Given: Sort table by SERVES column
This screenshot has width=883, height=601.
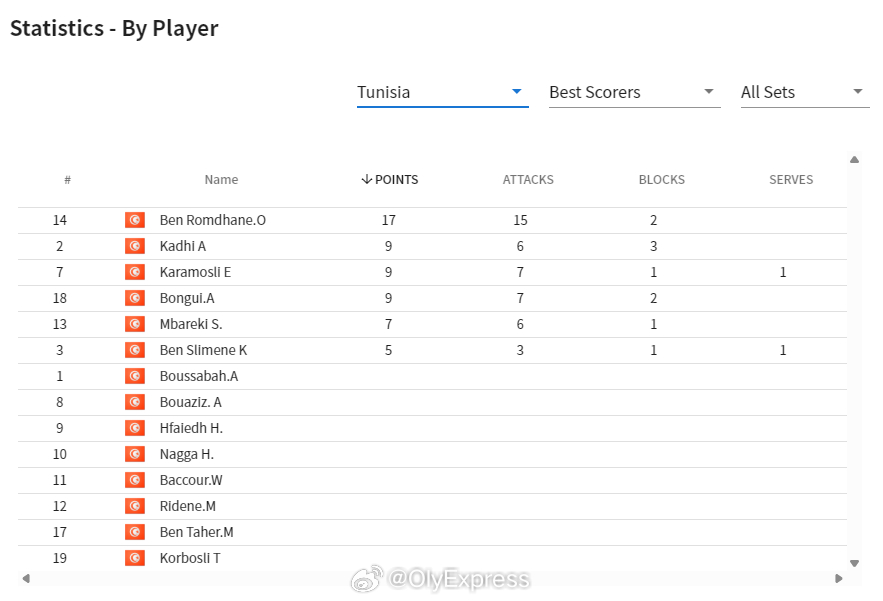Looking at the screenshot, I should 791,180.
